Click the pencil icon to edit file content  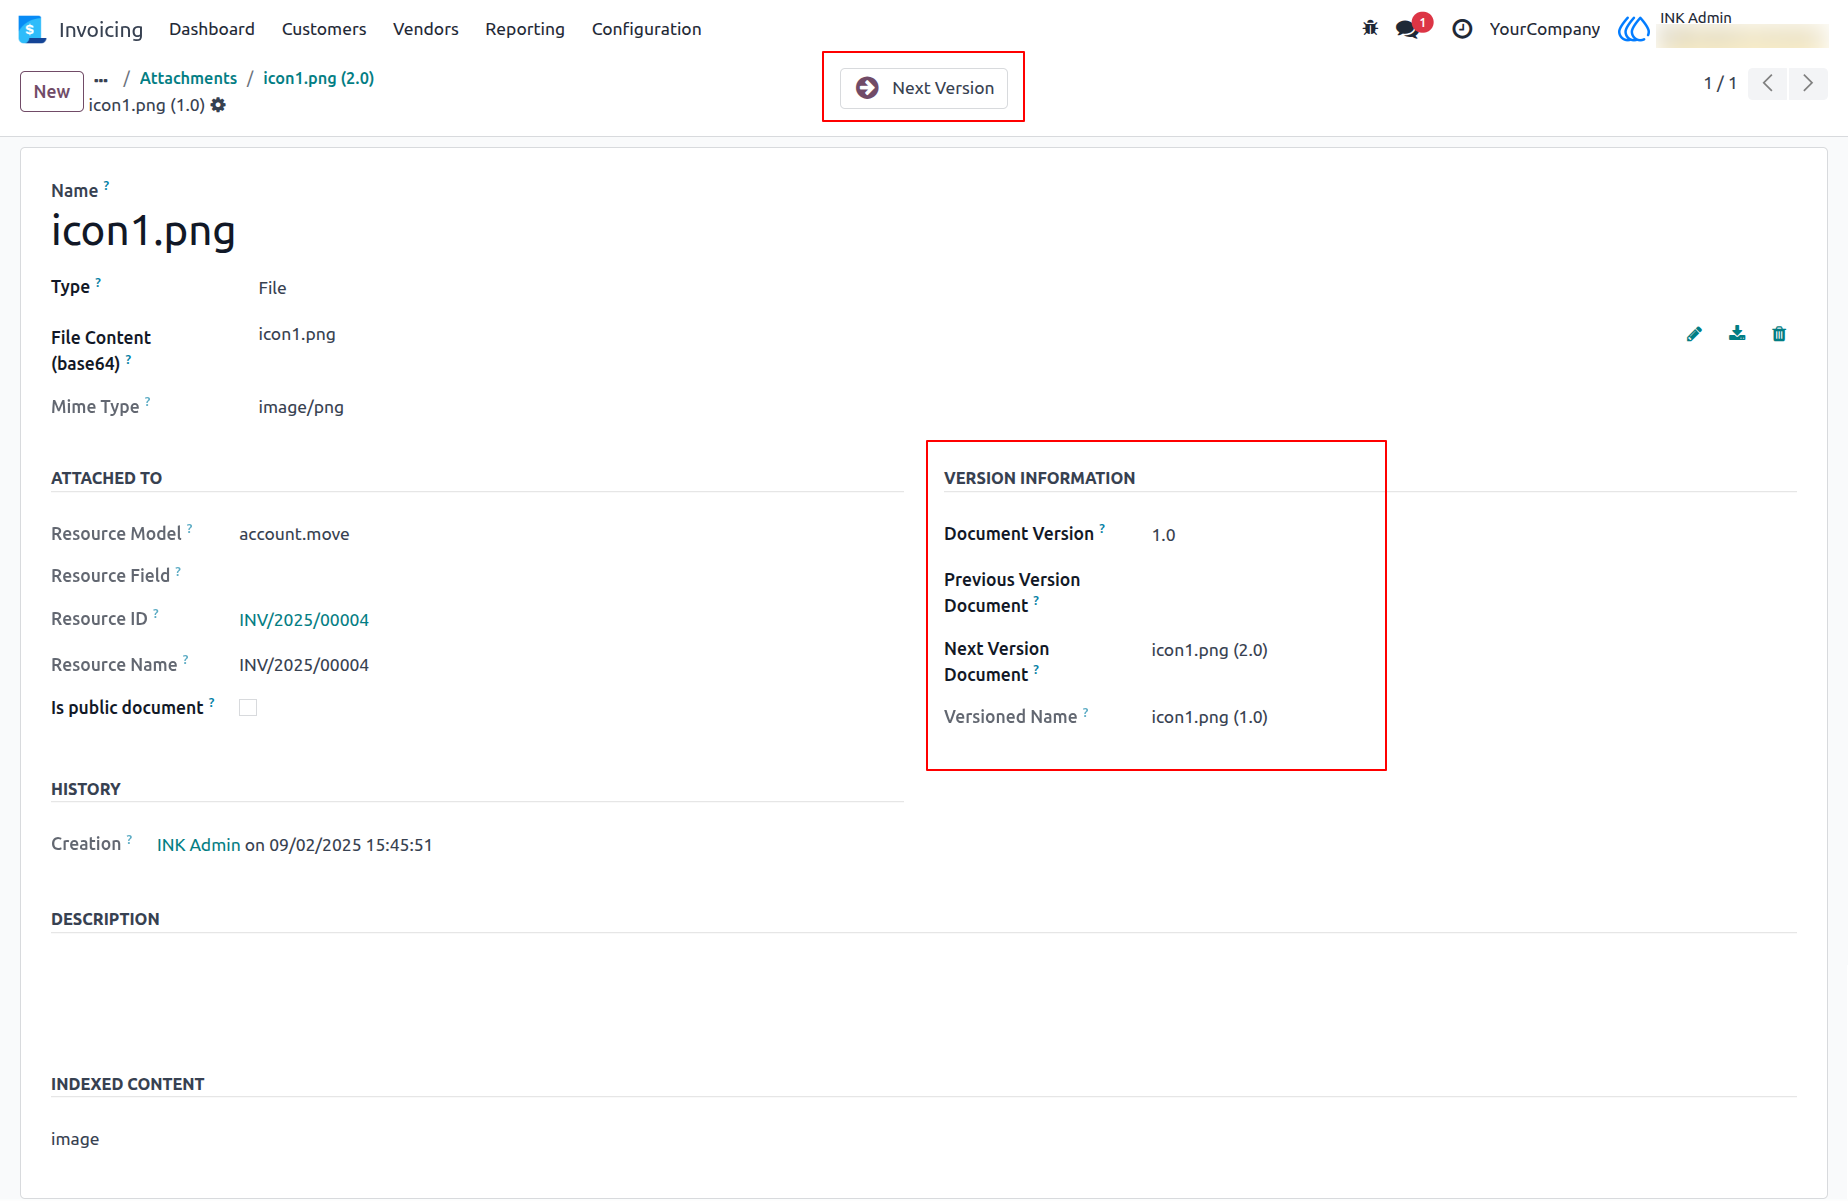pyautogui.click(x=1694, y=334)
